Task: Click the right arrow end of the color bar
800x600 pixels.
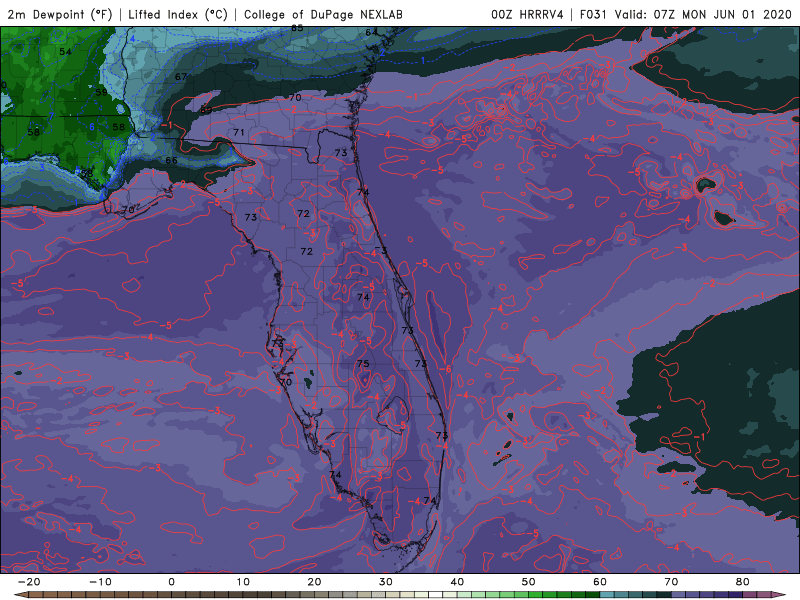Action: click(x=780, y=595)
